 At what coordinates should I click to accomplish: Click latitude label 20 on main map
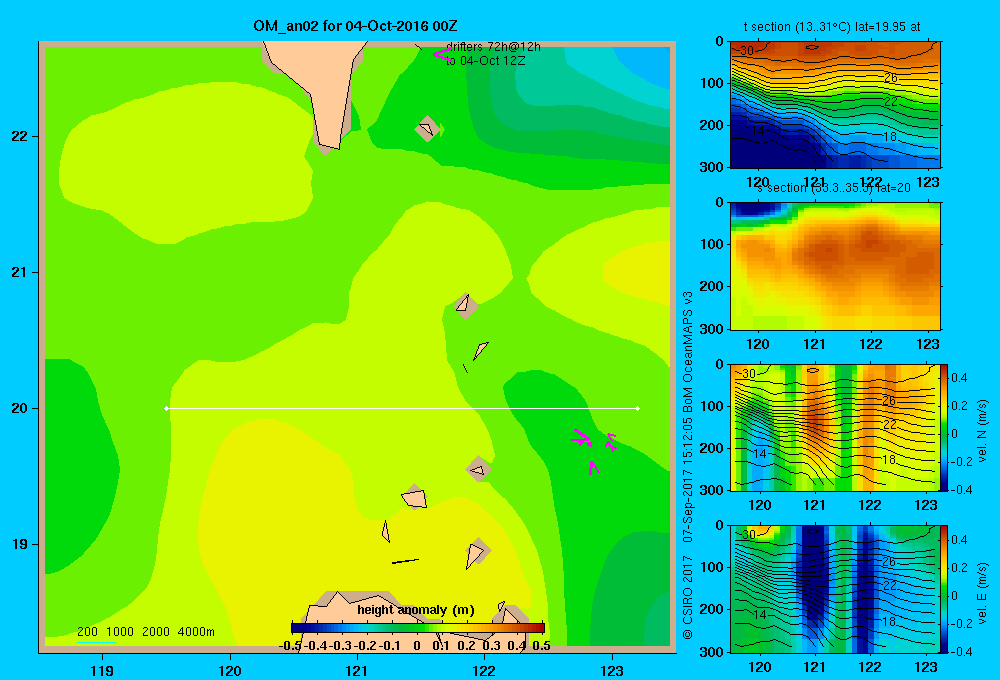20,408
